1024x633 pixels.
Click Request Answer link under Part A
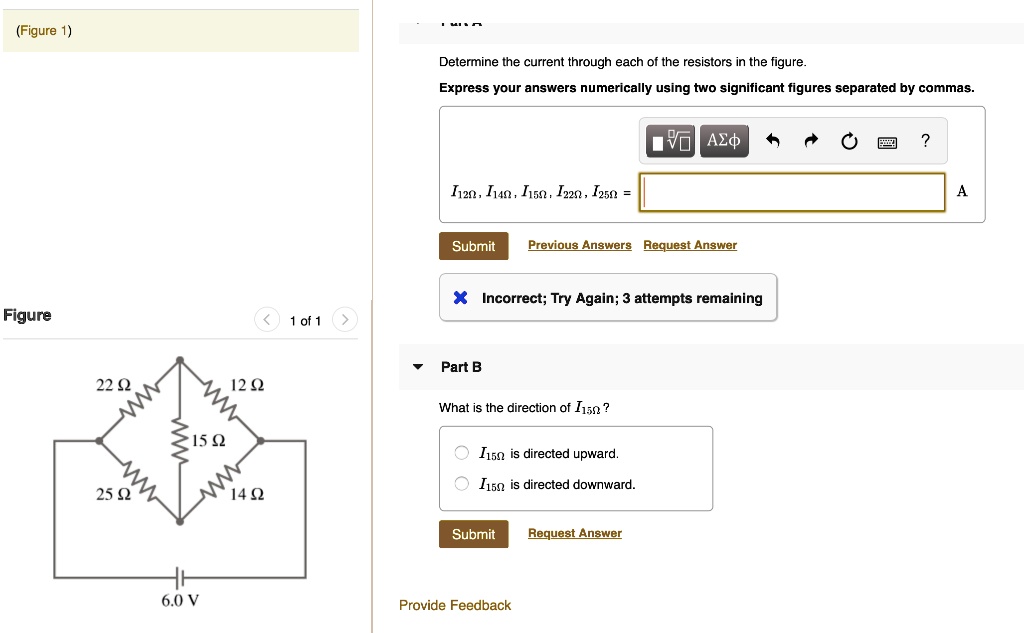pyautogui.click(x=690, y=245)
